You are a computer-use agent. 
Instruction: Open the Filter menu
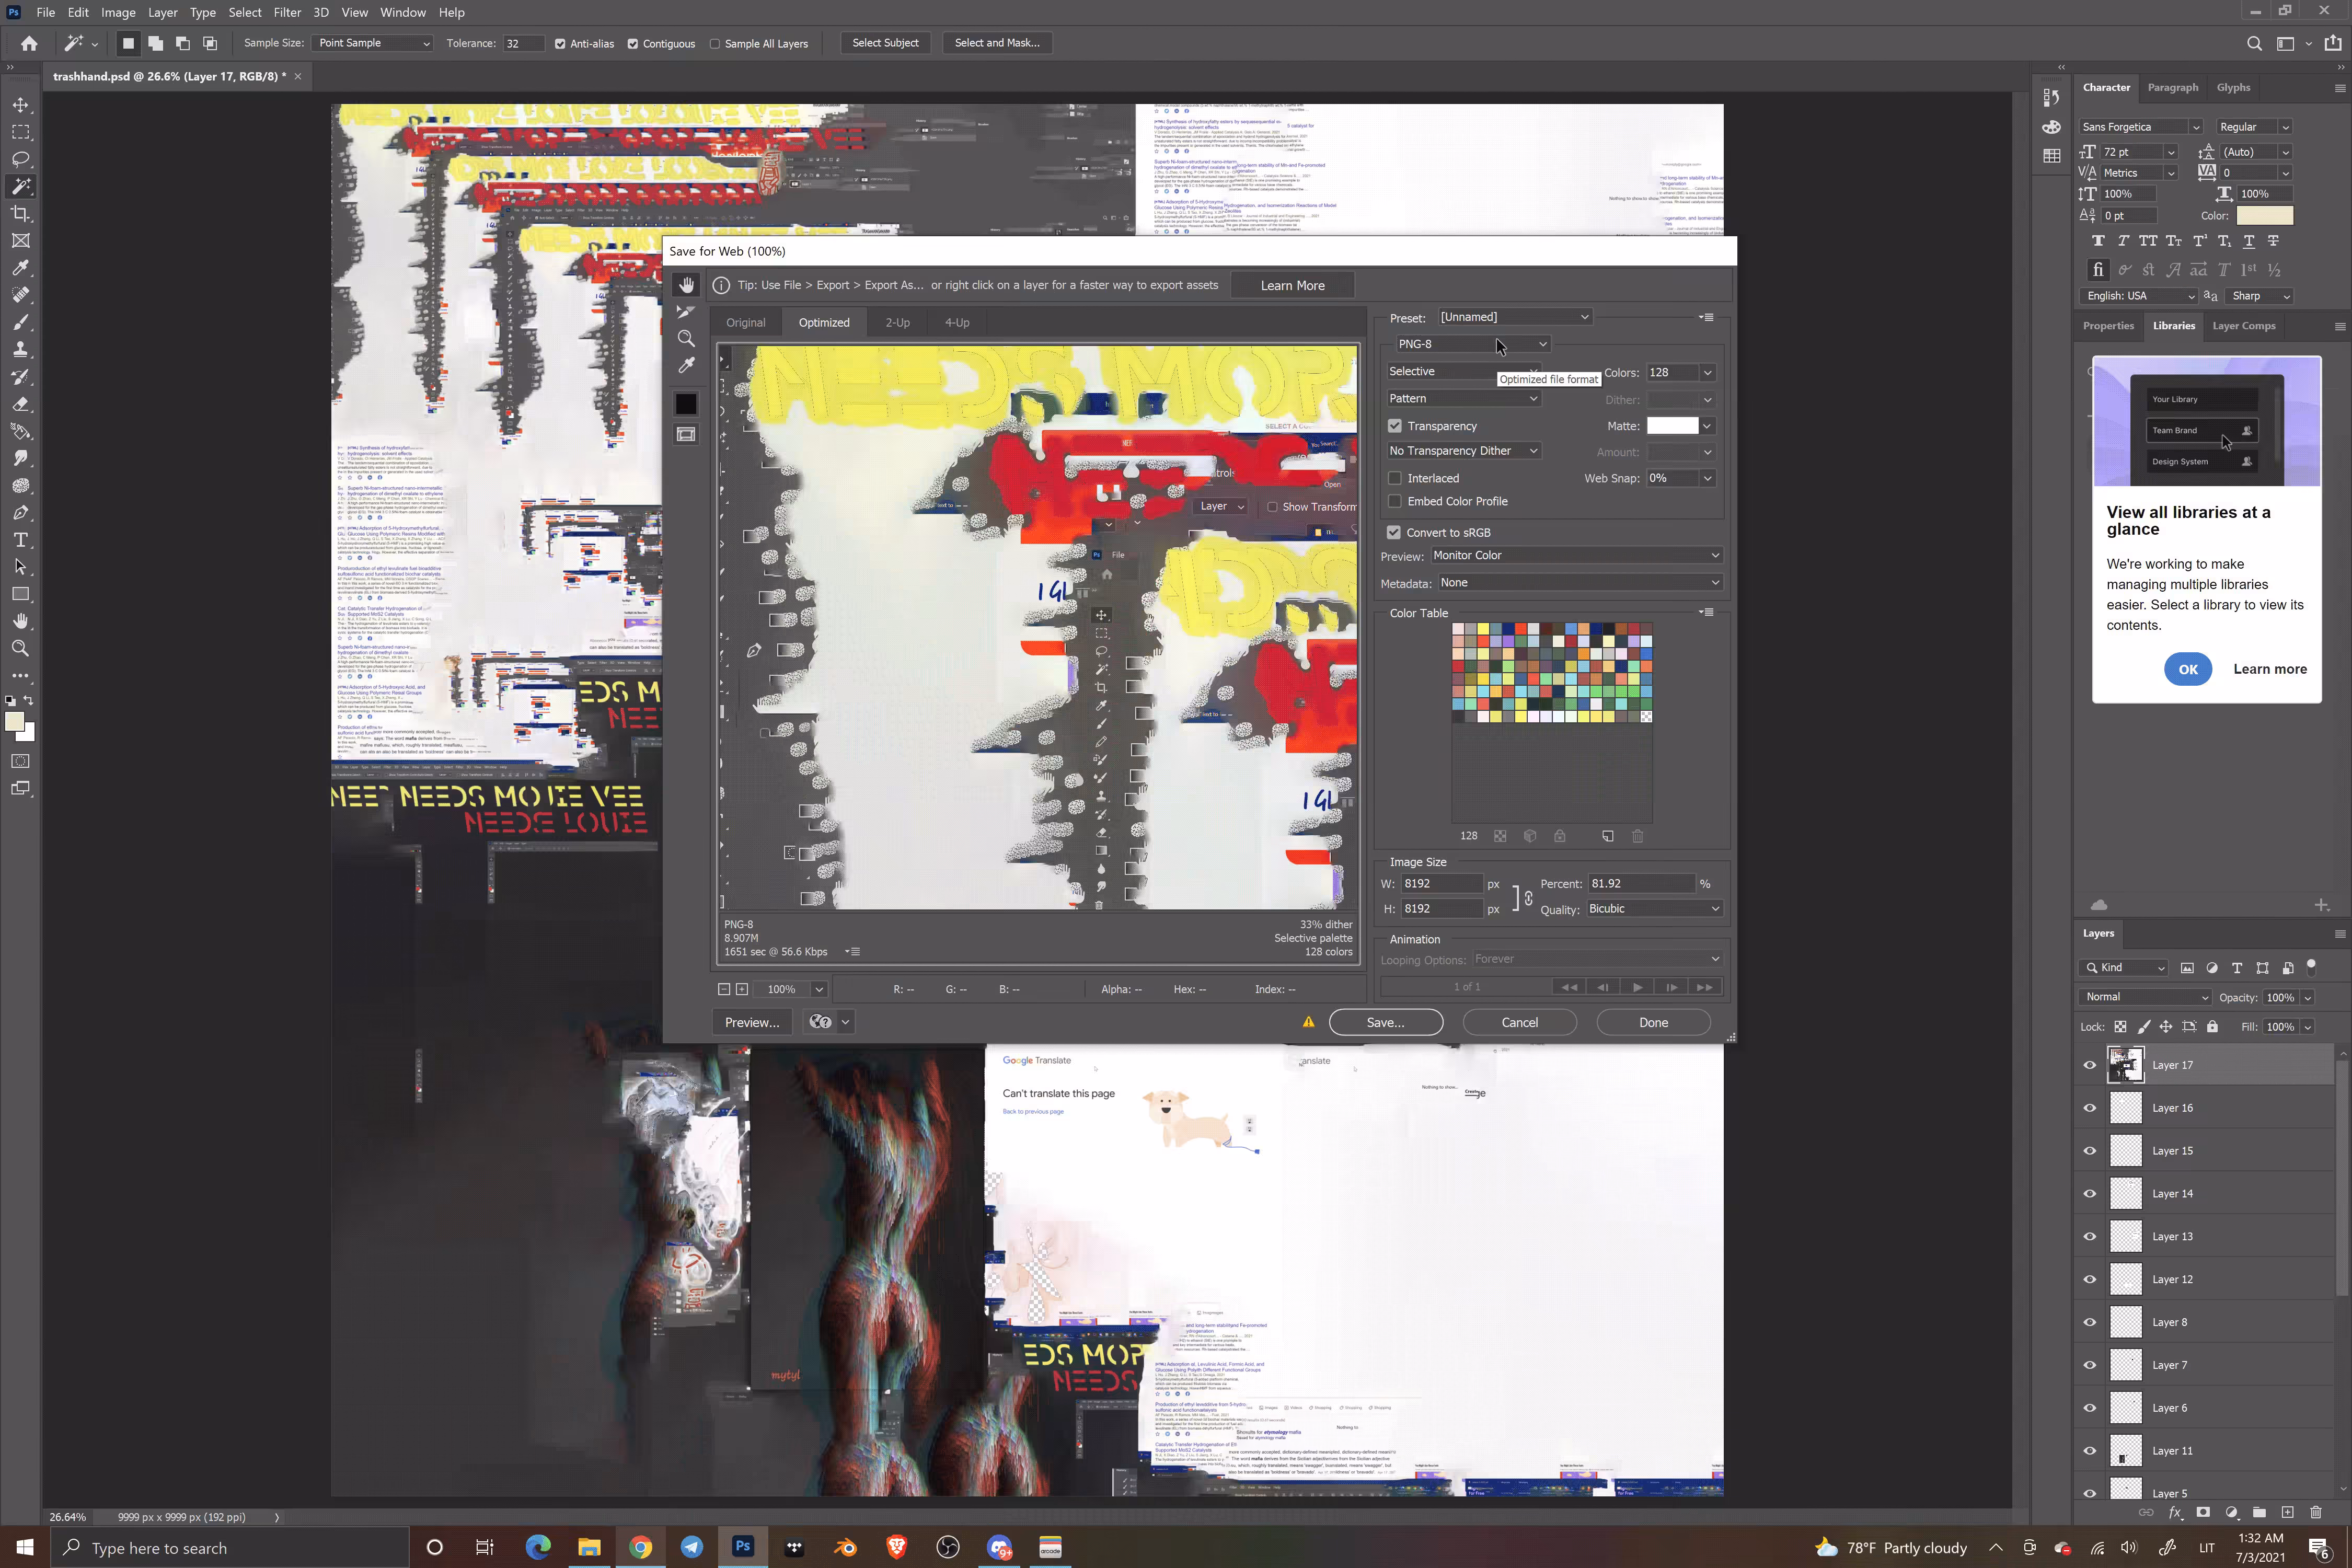pos(287,12)
